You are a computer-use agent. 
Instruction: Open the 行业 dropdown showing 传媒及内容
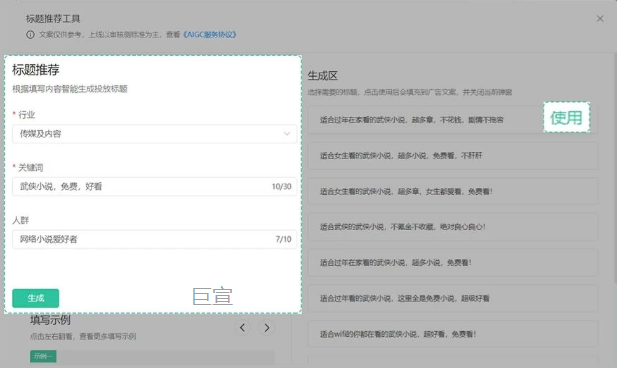(154, 134)
